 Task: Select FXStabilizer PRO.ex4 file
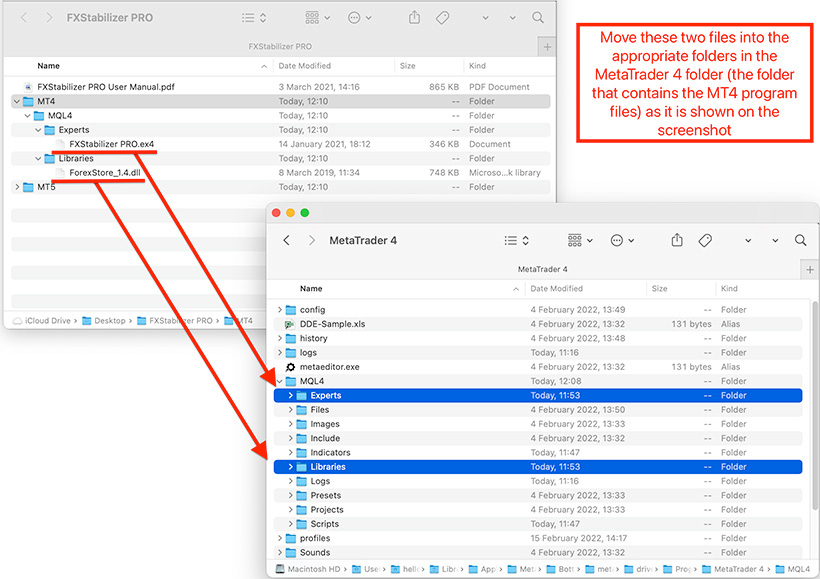point(280,144)
